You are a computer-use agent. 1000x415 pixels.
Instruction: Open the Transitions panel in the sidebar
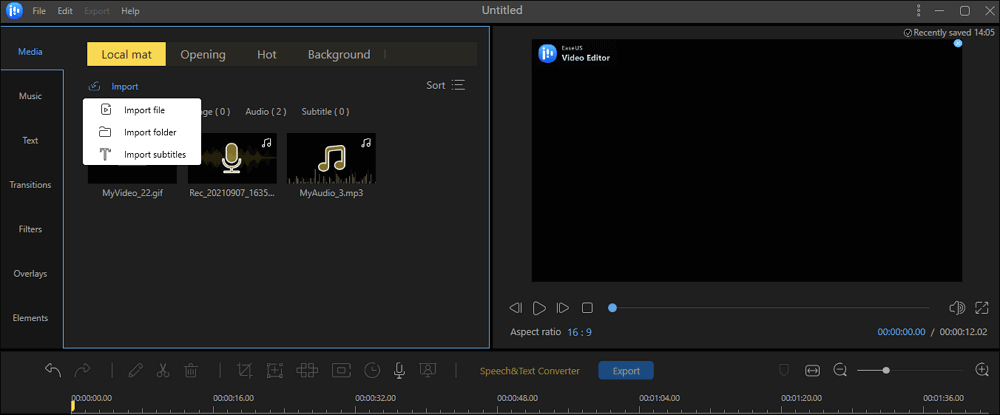pyautogui.click(x=30, y=185)
